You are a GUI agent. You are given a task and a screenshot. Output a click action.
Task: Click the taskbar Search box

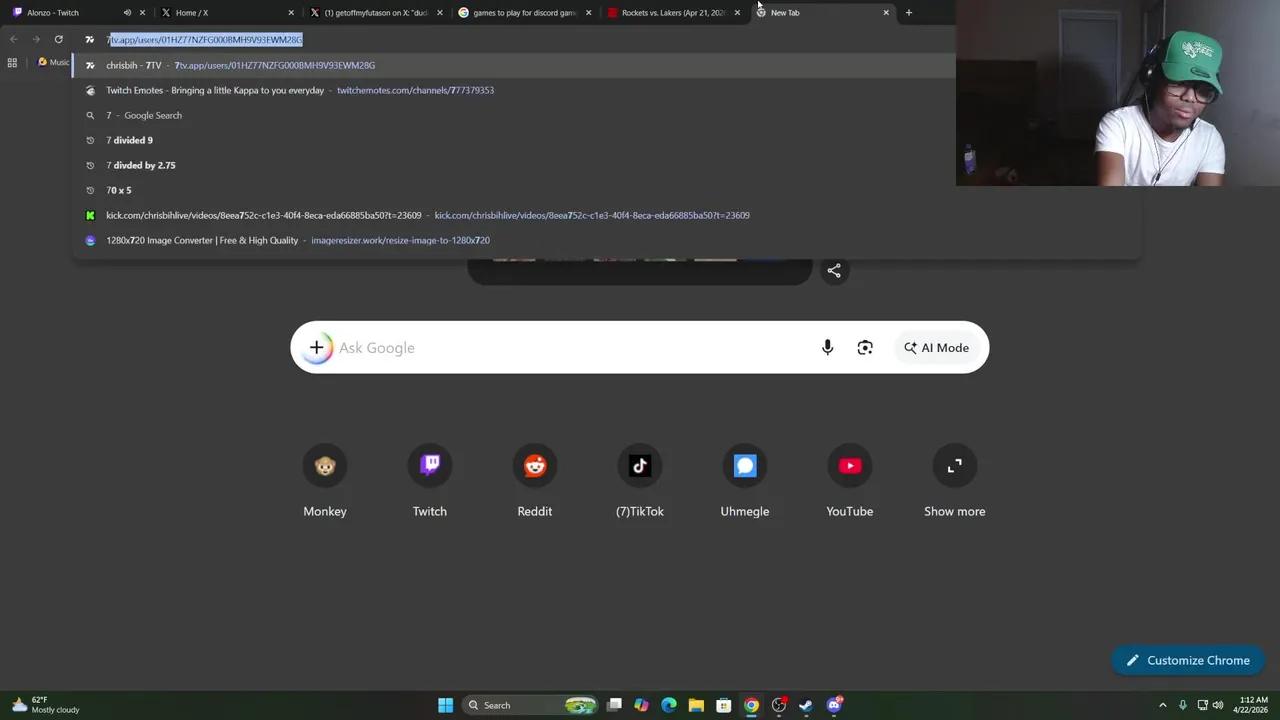click(x=532, y=705)
